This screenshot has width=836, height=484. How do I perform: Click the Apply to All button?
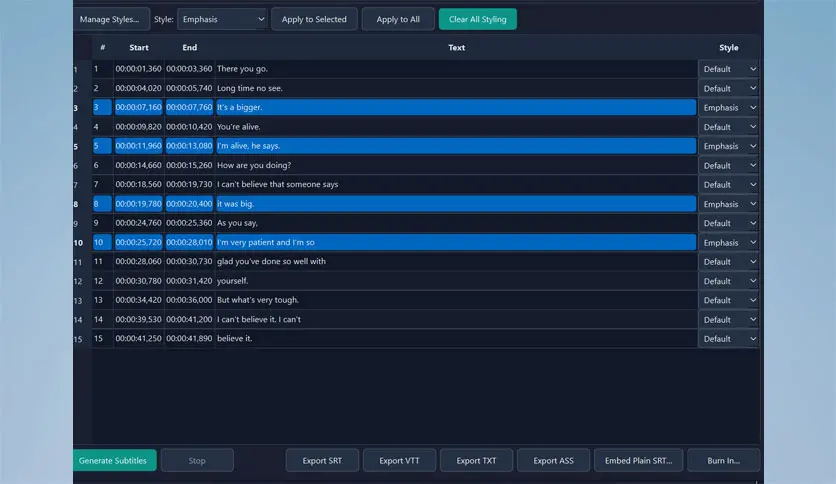(398, 19)
